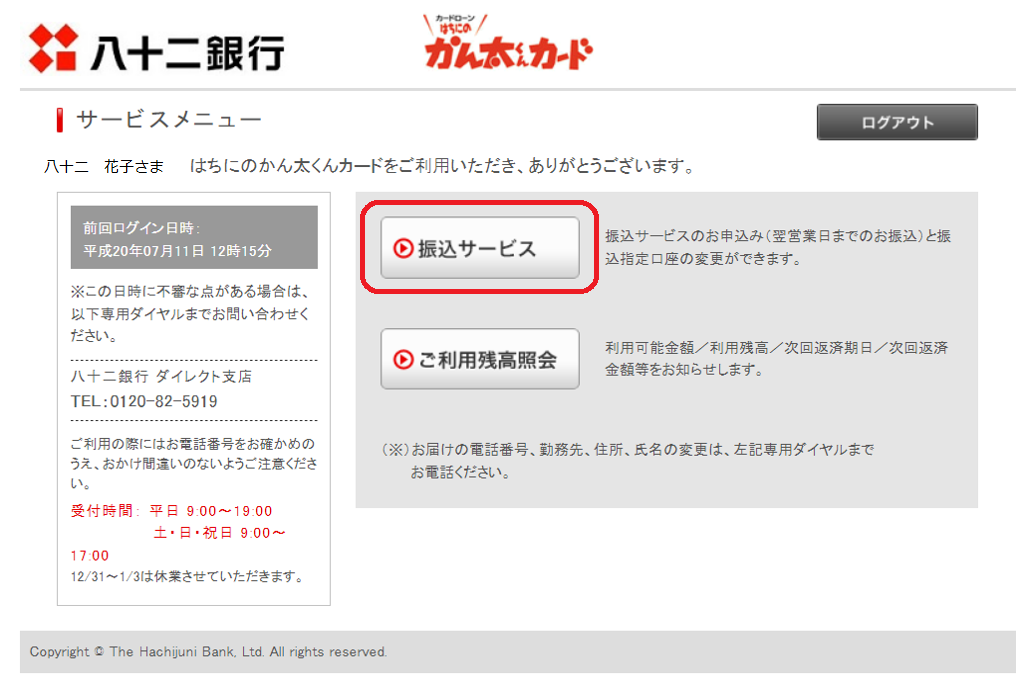
Task: Click the ご利用の際にはお電話番号 caution text
Action: [194, 463]
